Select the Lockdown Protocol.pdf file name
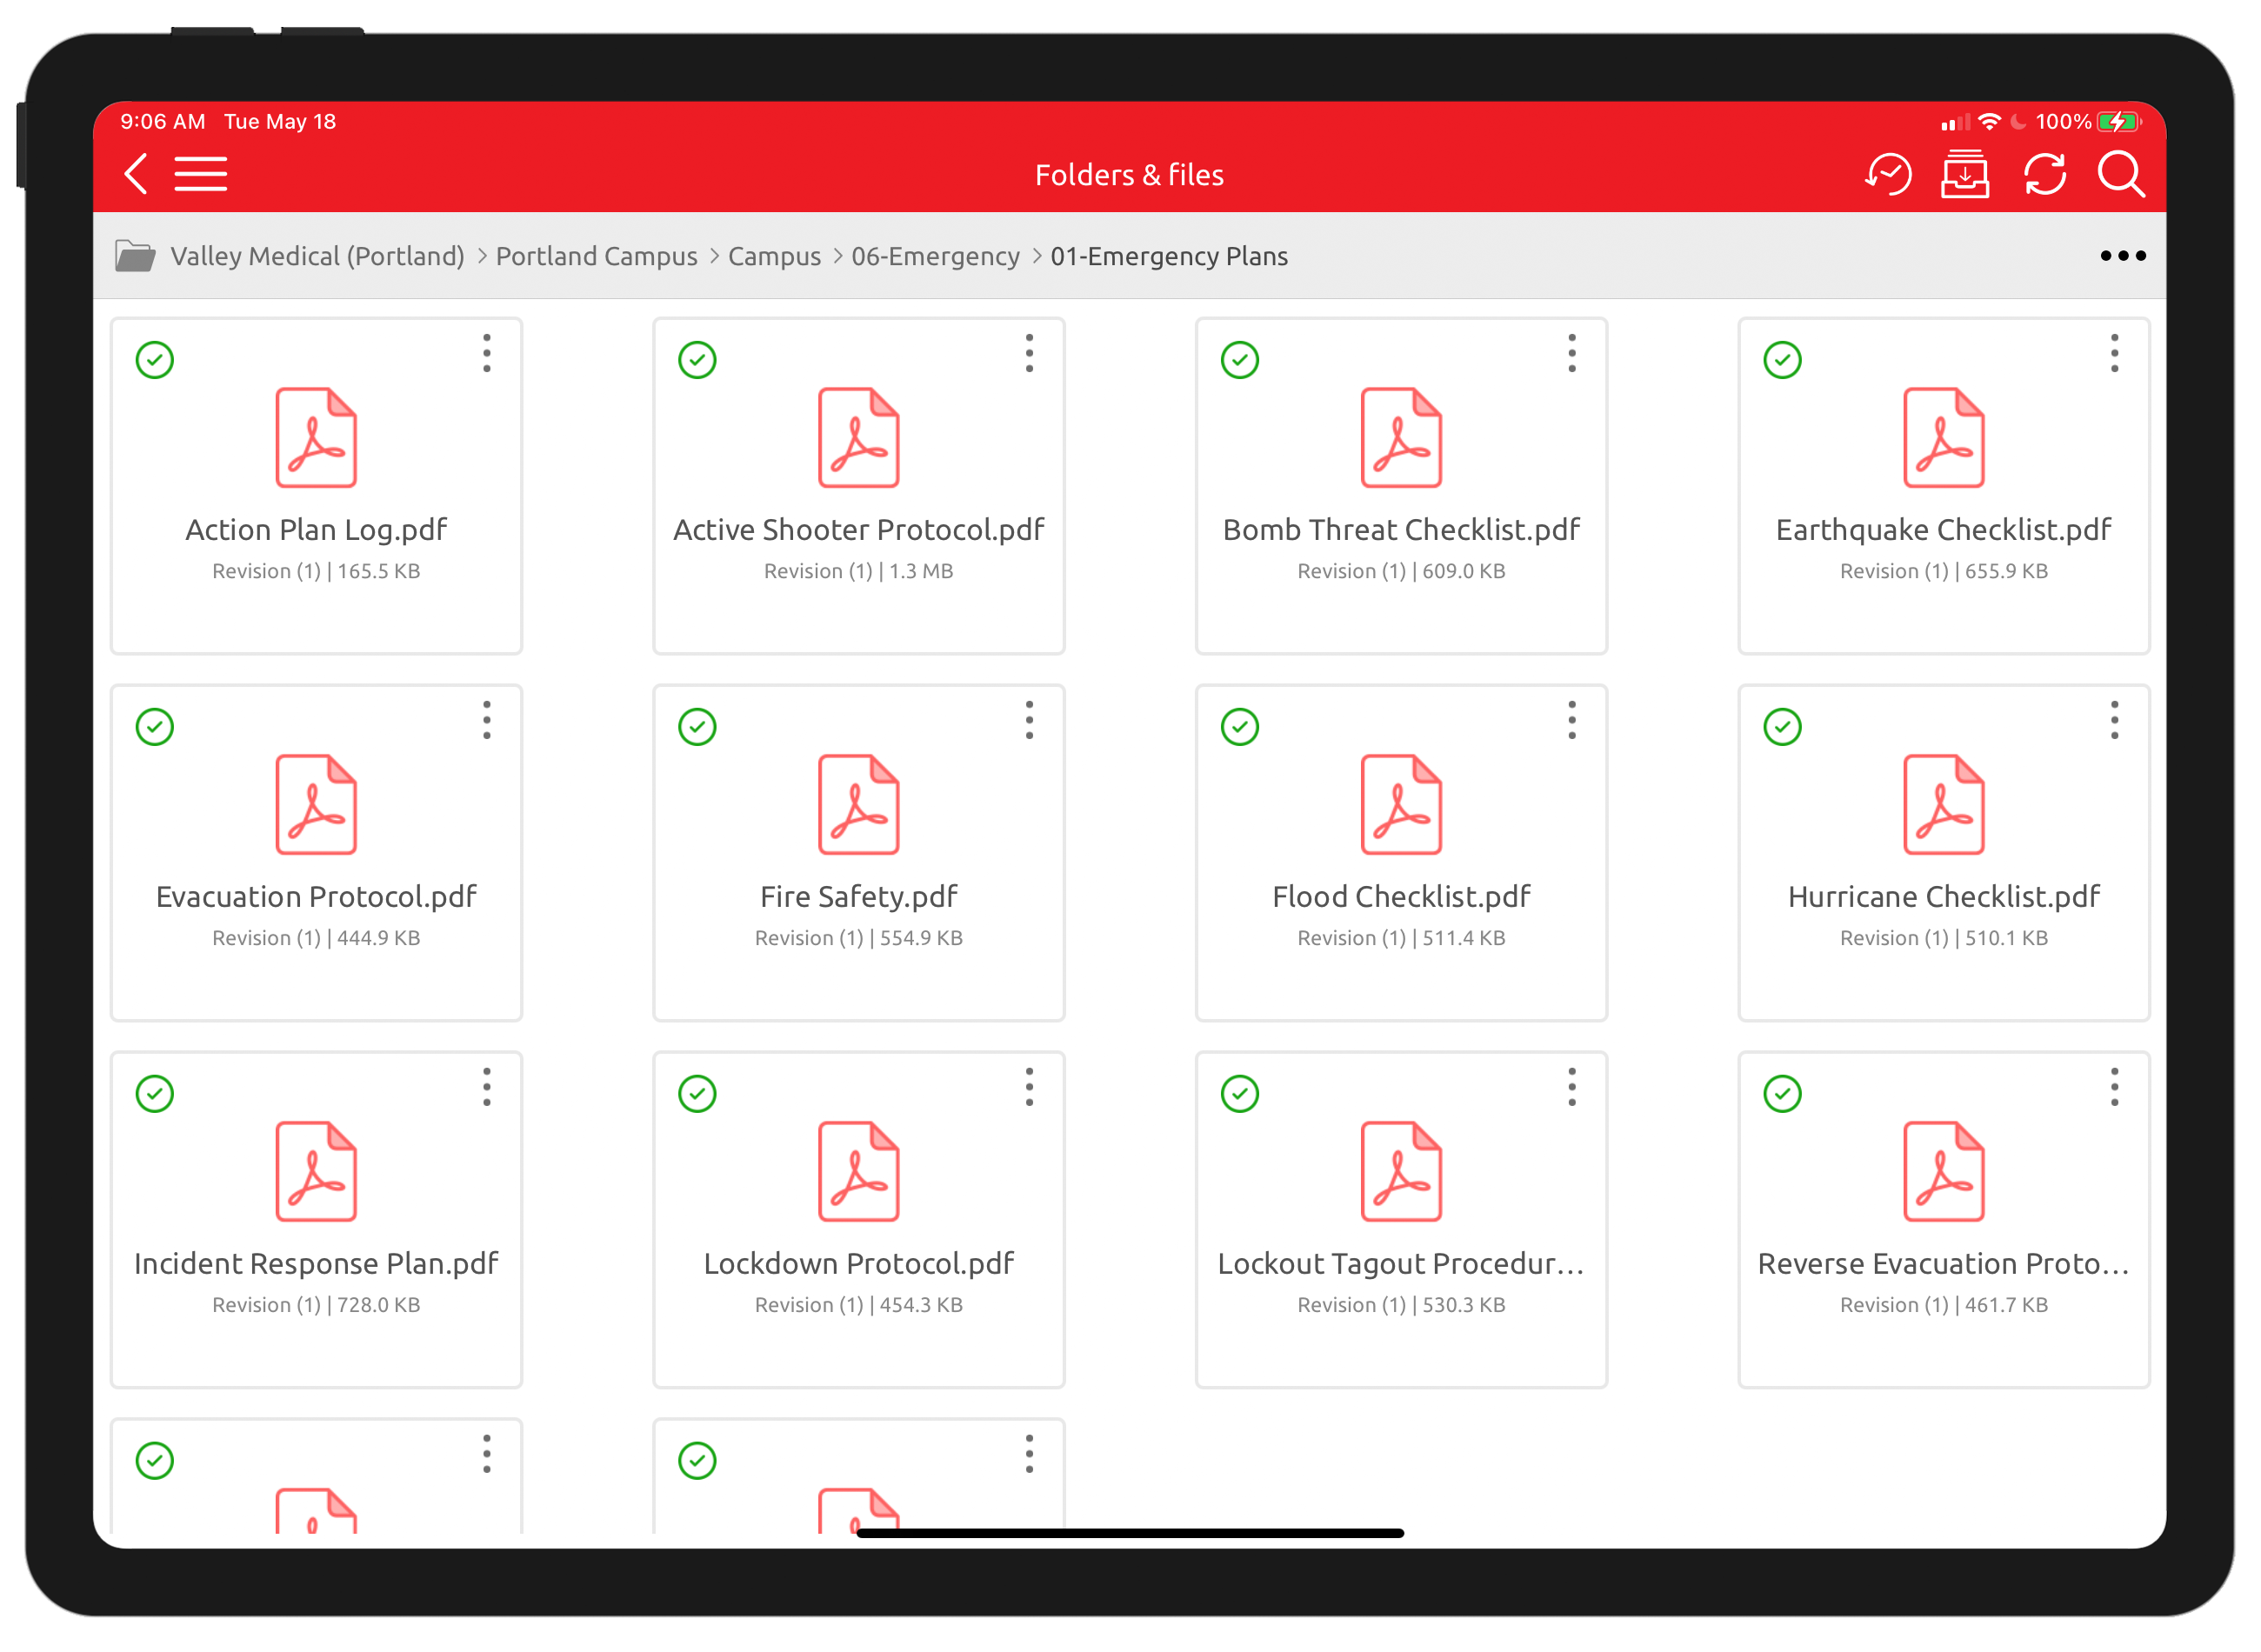2261x1652 pixels. tap(859, 1264)
